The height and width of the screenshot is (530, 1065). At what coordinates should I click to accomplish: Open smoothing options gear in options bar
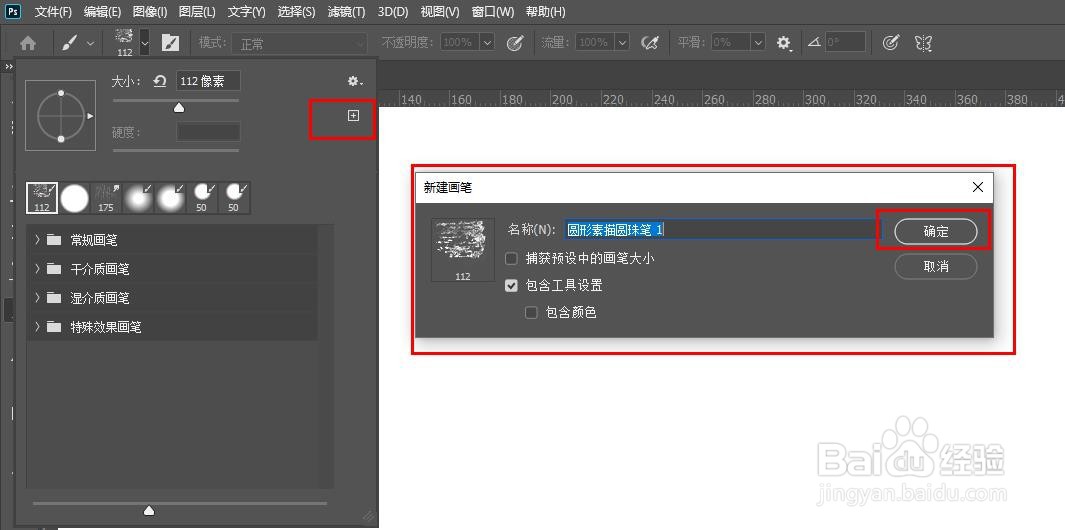coord(784,43)
